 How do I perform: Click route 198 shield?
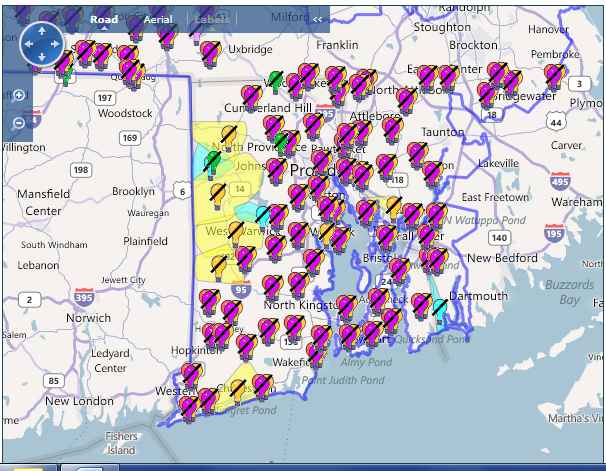[x=81, y=170]
